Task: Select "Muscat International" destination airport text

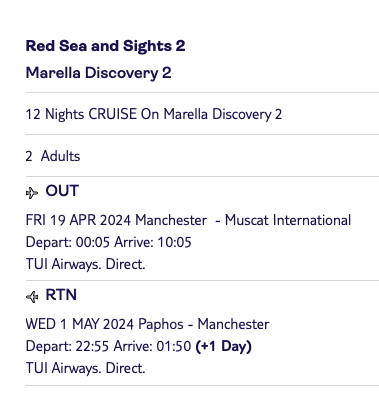Action: pos(288,220)
